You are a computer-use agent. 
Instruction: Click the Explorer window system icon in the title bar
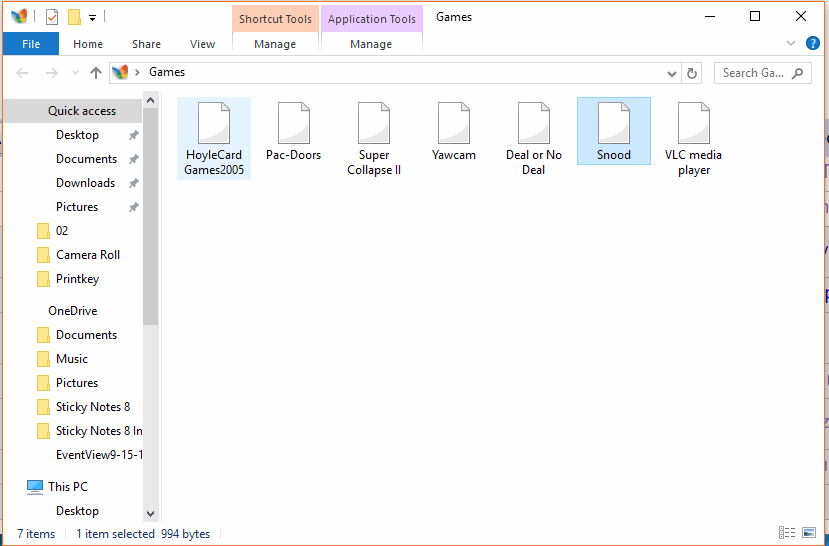[x=19, y=17]
